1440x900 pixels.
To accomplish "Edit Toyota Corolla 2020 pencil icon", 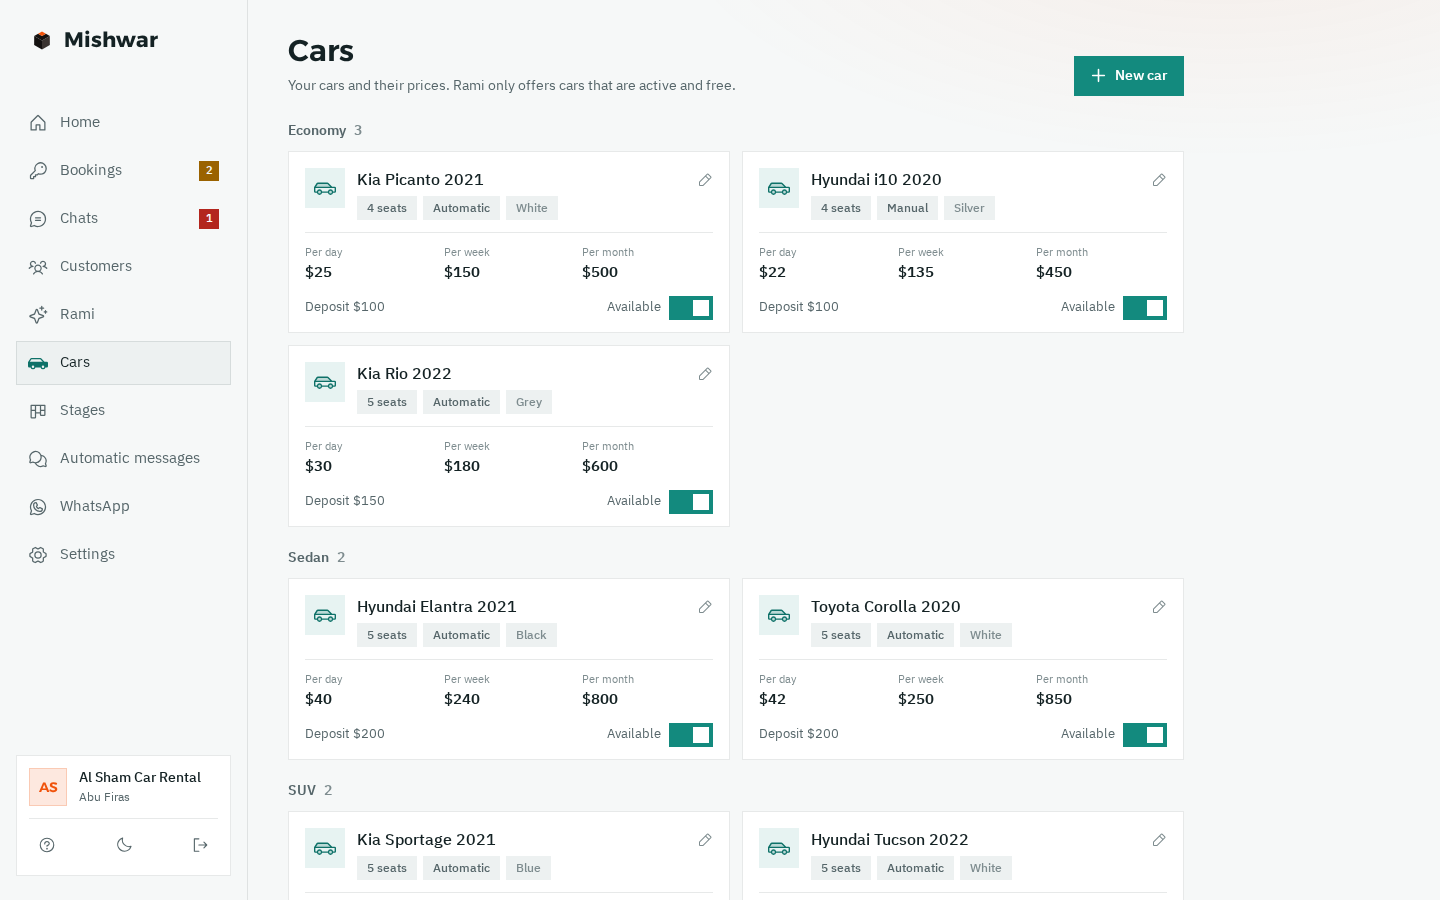I will pyautogui.click(x=1159, y=607).
